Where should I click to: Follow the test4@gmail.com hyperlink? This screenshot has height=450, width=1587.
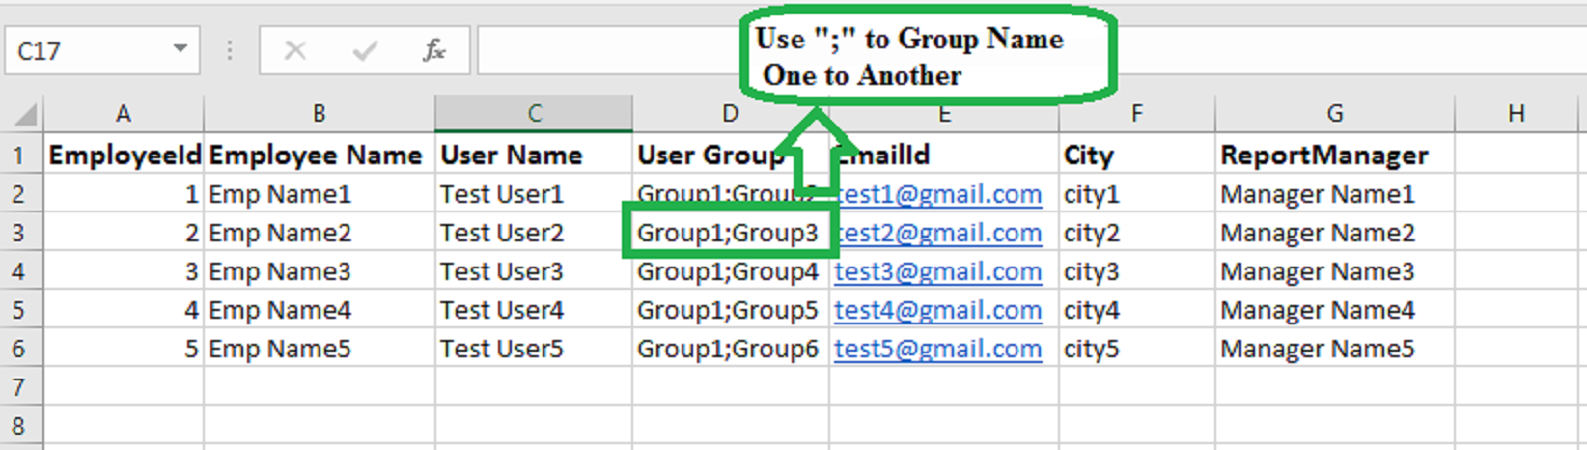tap(938, 311)
